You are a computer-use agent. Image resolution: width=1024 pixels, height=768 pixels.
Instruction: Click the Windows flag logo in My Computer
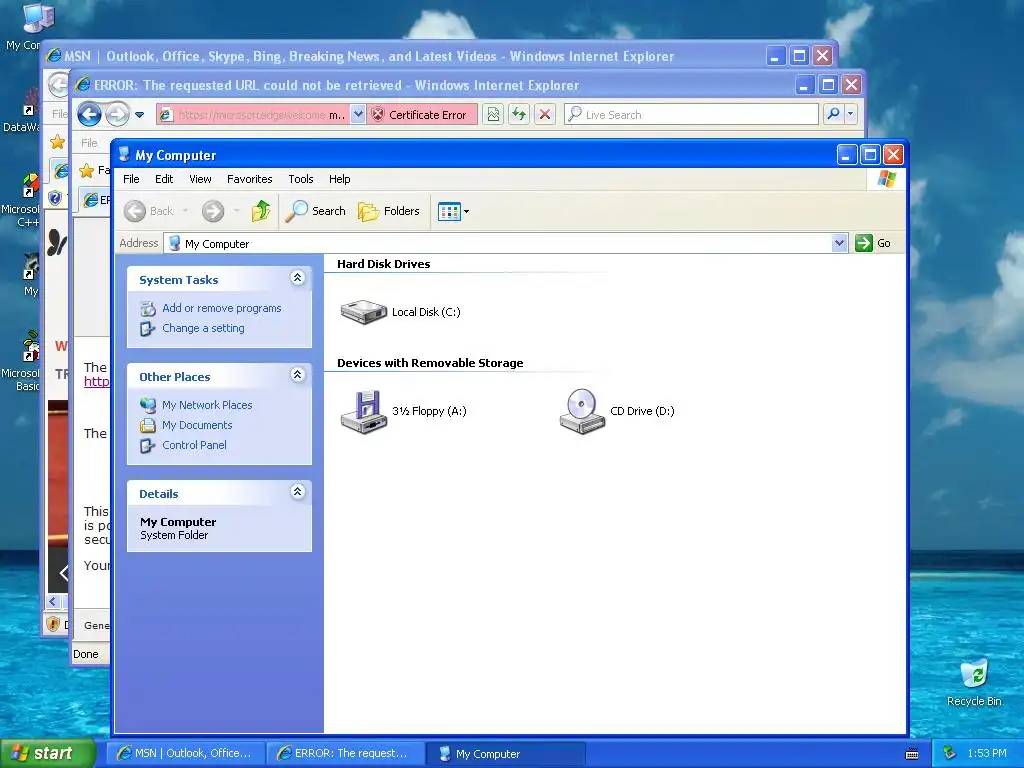(x=887, y=179)
